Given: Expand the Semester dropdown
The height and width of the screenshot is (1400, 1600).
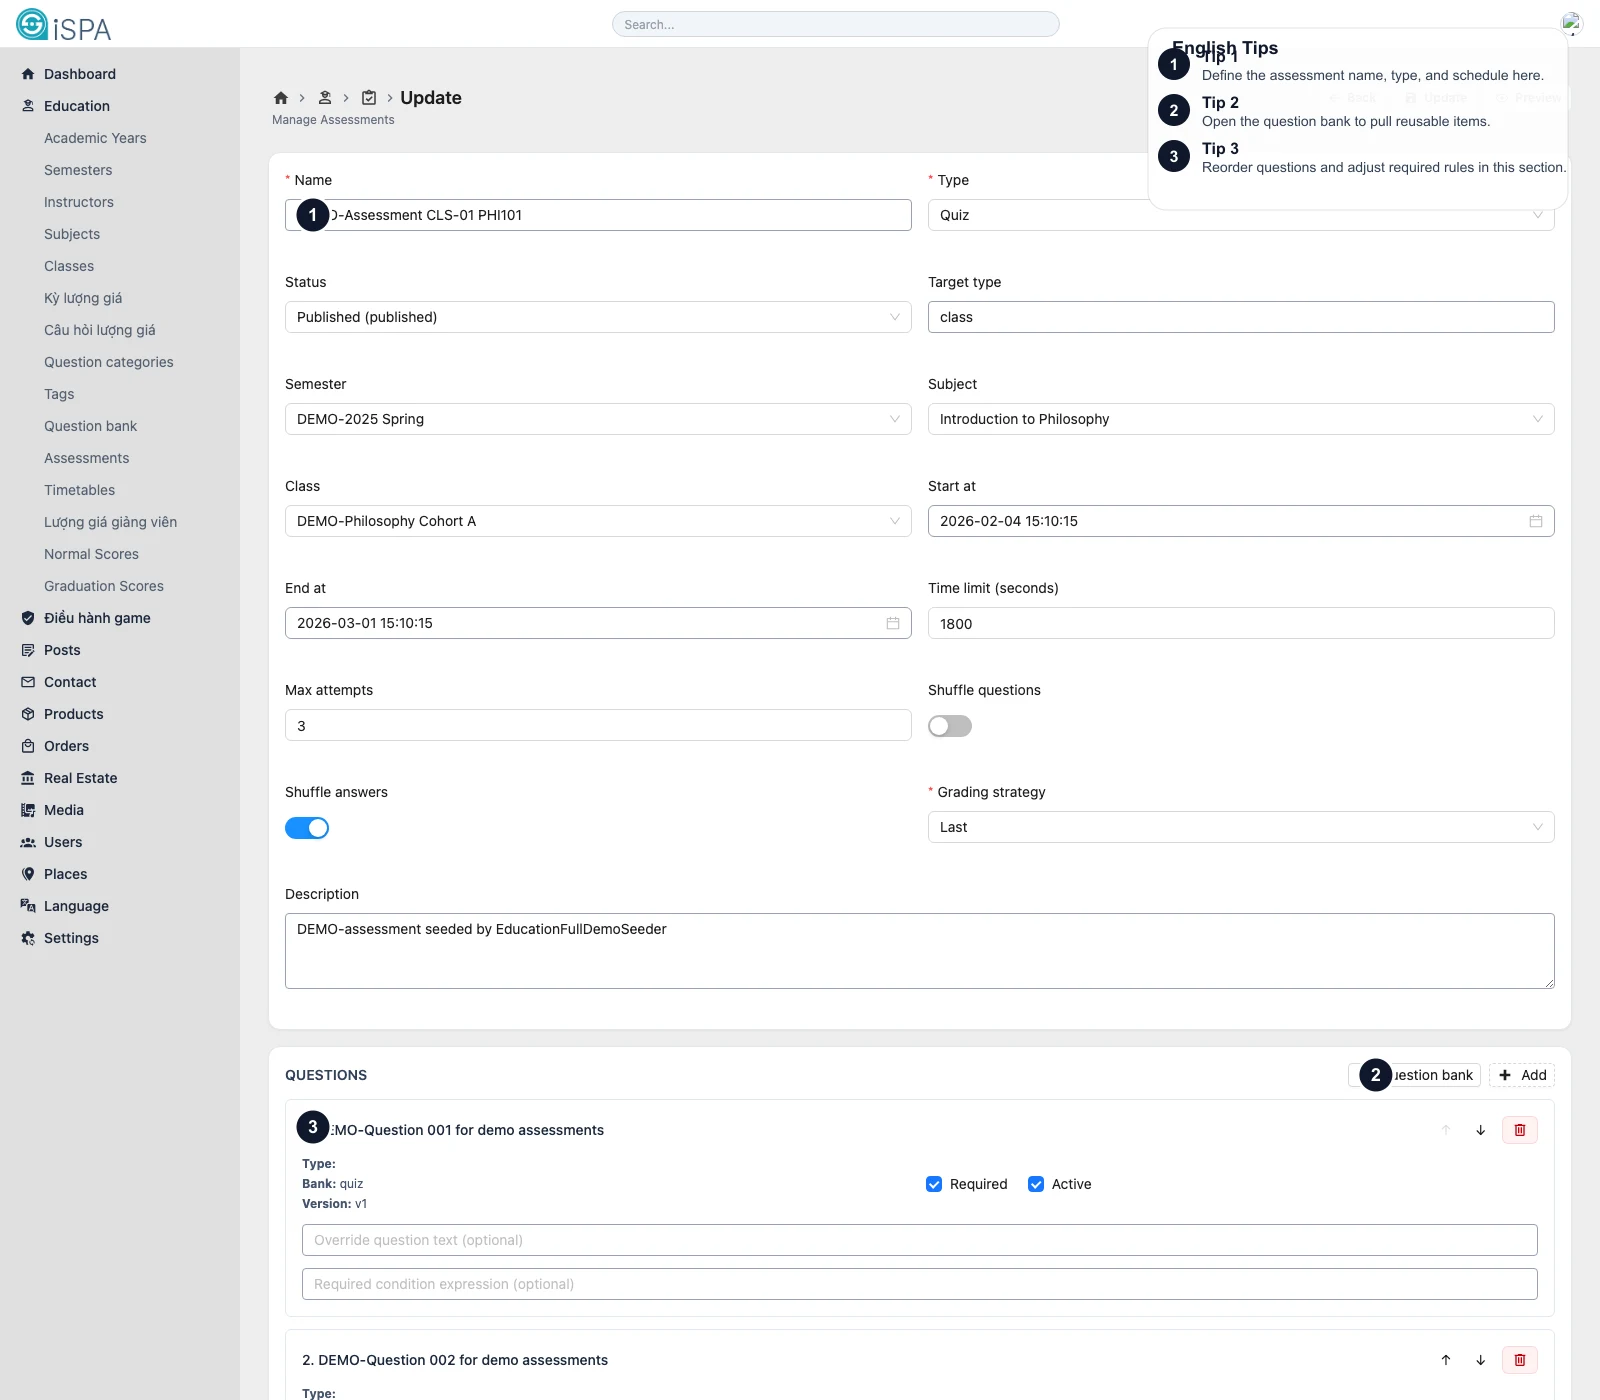Looking at the screenshot, I should click(x=597, y=419).
